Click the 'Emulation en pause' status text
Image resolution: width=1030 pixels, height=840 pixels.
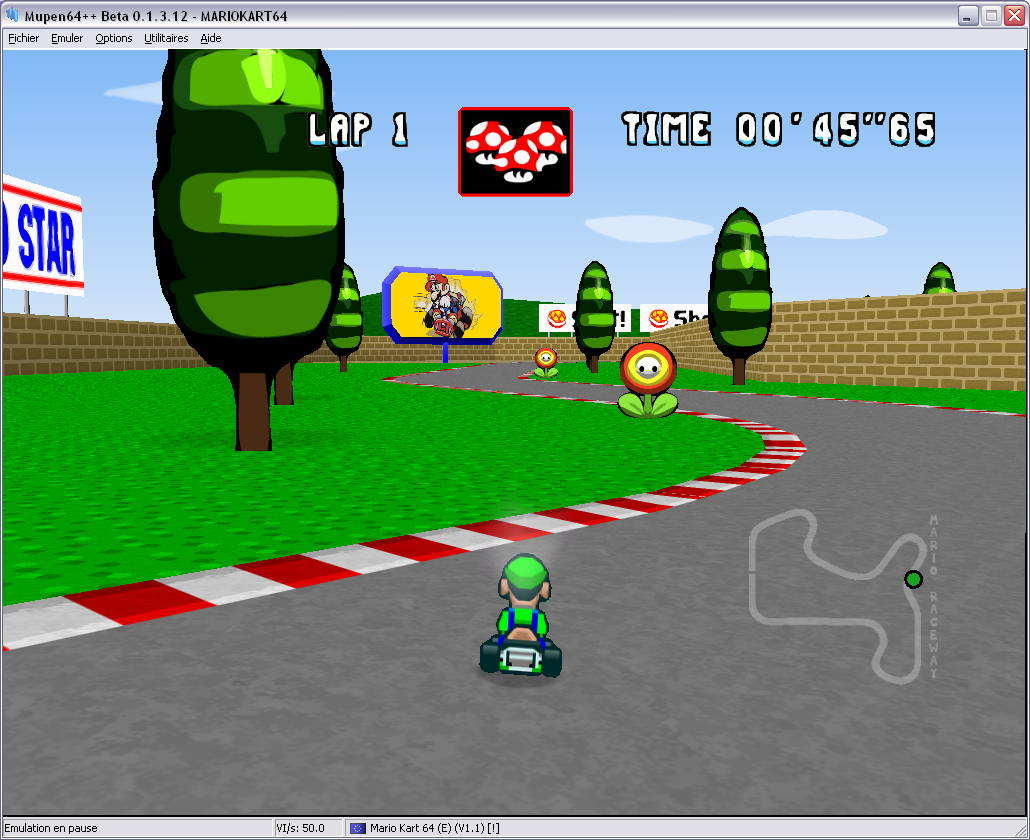coord(51,828)
